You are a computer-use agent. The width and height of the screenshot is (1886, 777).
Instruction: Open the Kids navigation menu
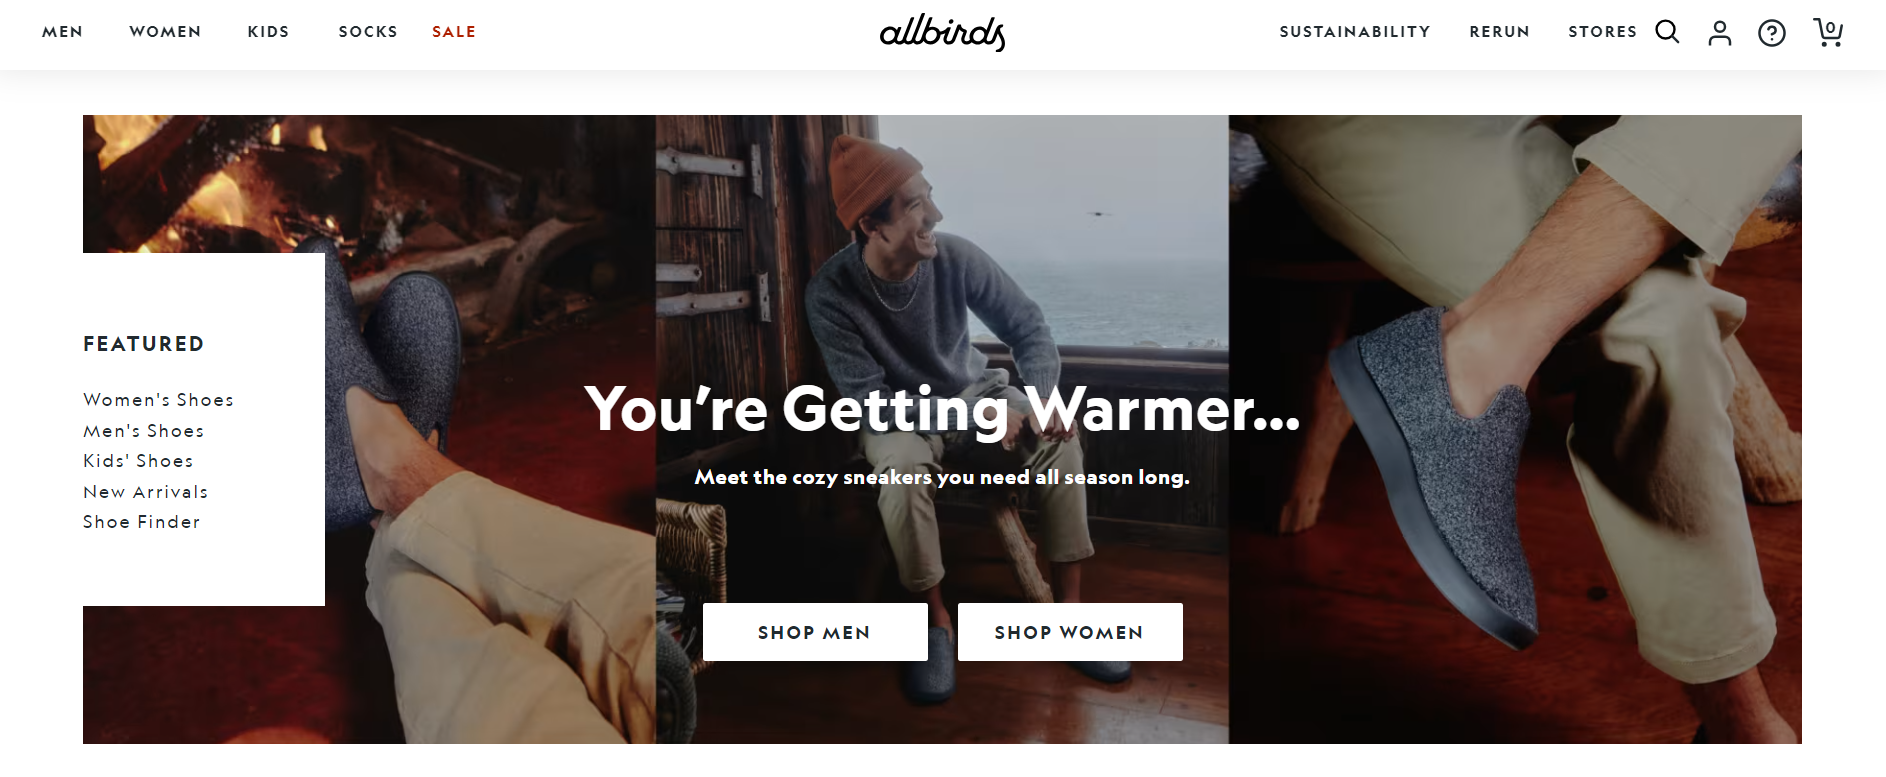268,32
